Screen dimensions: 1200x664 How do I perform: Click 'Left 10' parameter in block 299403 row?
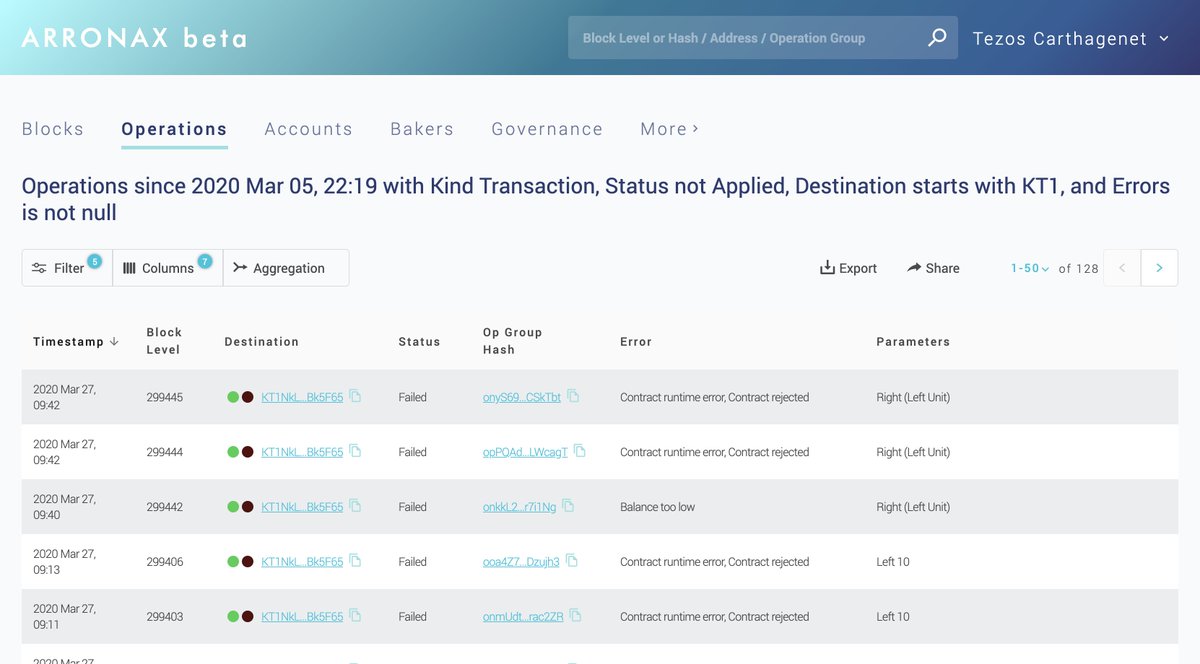[x=893, y=617]
